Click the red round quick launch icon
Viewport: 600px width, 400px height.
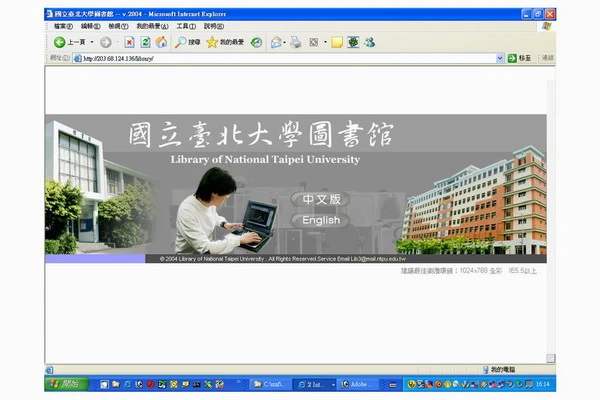pos(150,384)
